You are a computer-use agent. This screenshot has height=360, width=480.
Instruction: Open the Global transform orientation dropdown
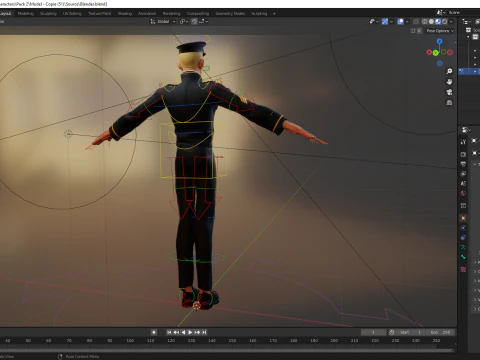click(x=163, y=21)
